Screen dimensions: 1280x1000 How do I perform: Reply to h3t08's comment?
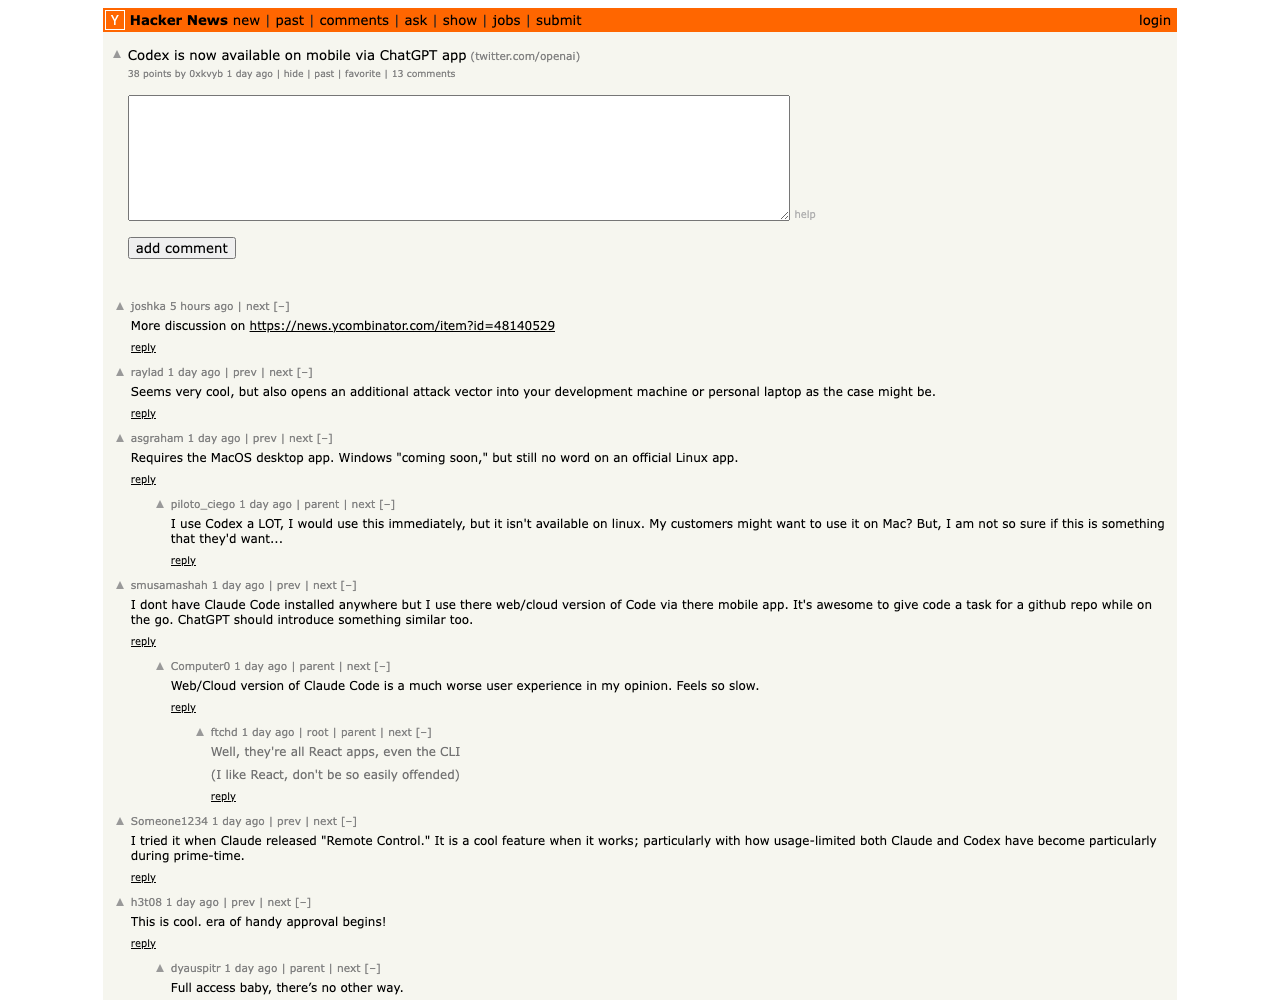[x=143, y=944]
